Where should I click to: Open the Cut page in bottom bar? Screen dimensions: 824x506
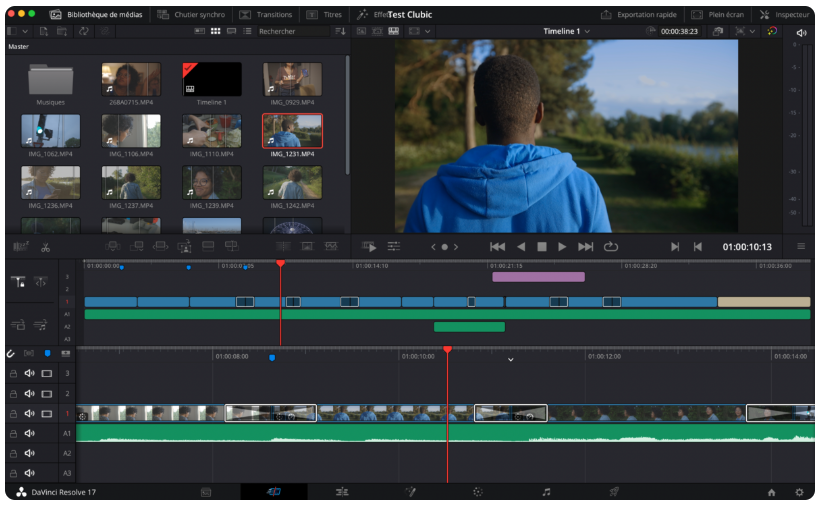point(274,492)
